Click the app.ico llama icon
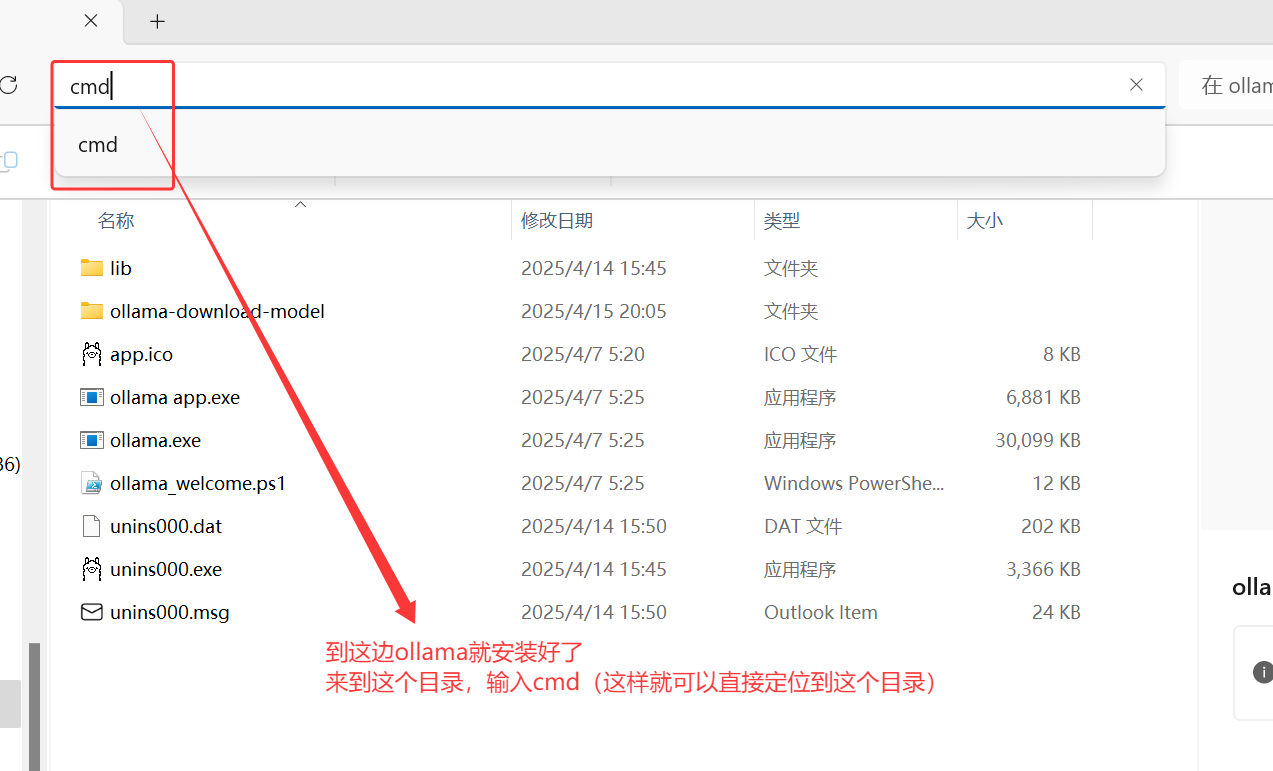This screenshot has height=771, width=1273. pyautogui.click(x=92, y=354)
